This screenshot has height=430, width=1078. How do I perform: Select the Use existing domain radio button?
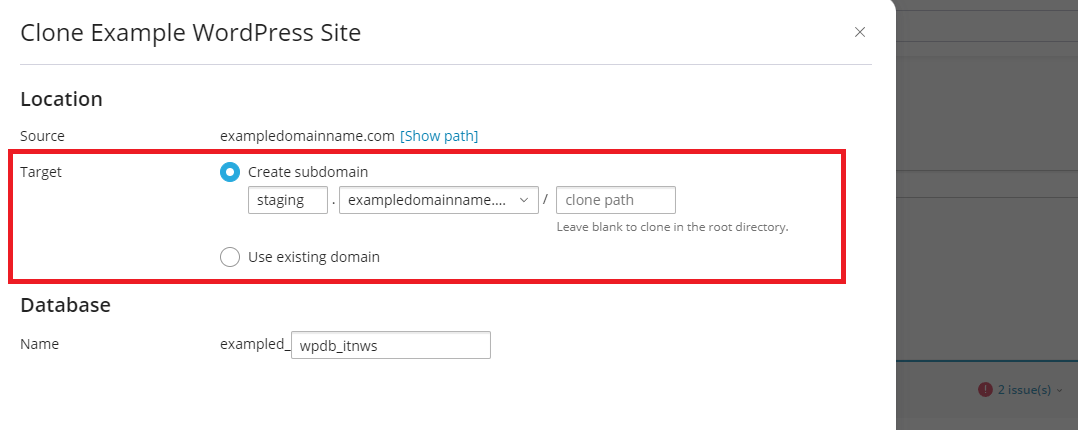(230, 257)
